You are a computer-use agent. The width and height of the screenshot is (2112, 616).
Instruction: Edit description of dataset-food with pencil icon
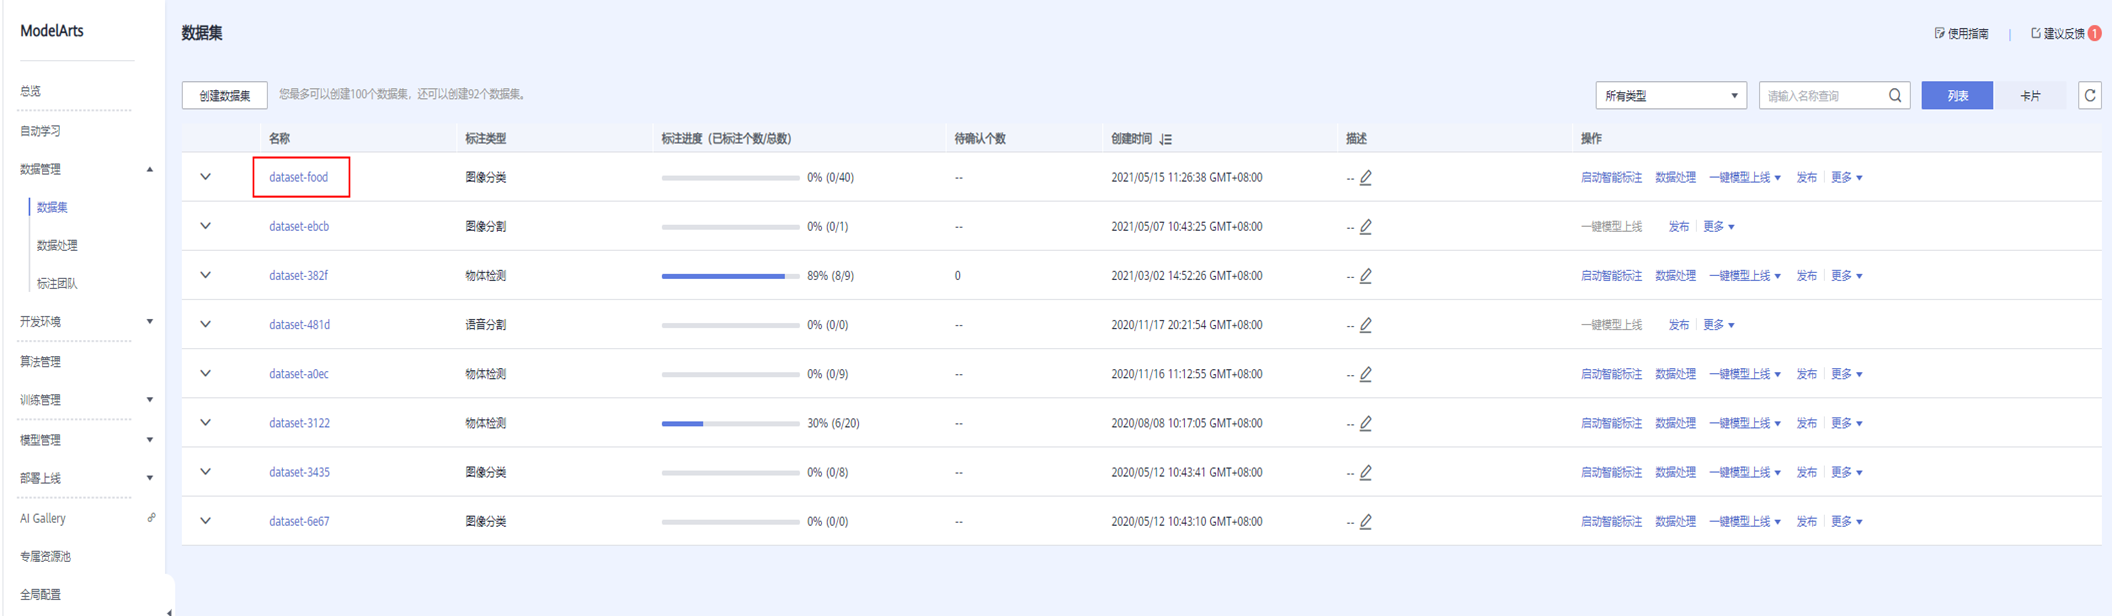[x=1366, y=178]
